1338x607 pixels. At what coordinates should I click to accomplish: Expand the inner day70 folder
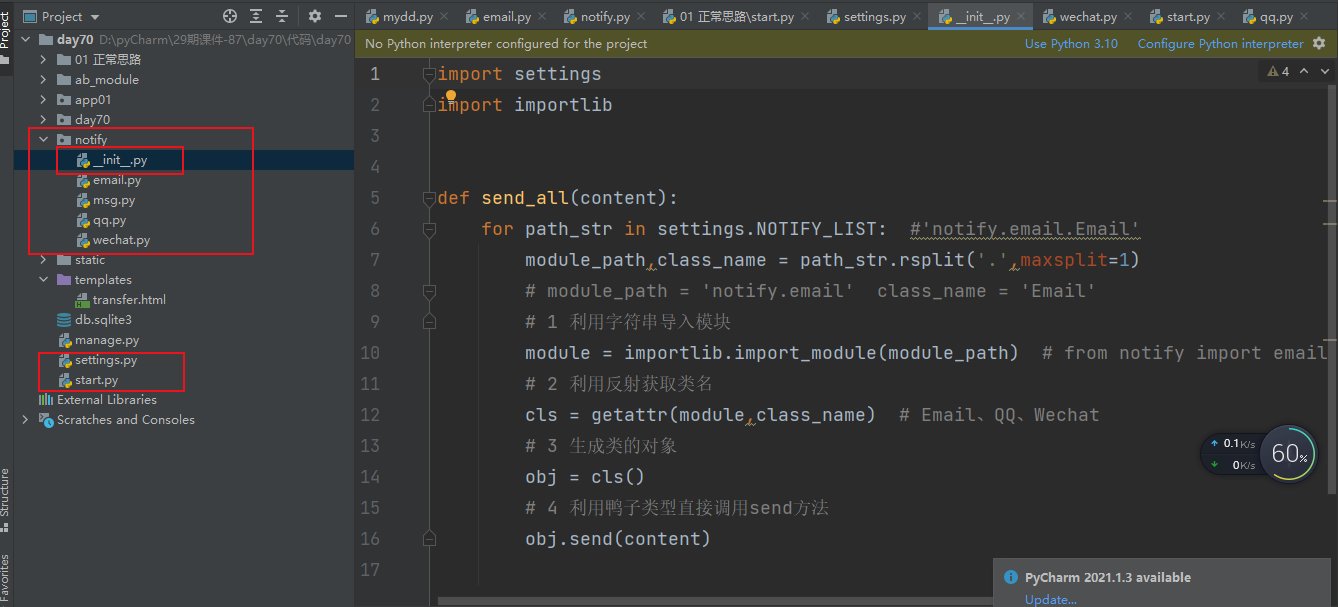click(43, 120)
